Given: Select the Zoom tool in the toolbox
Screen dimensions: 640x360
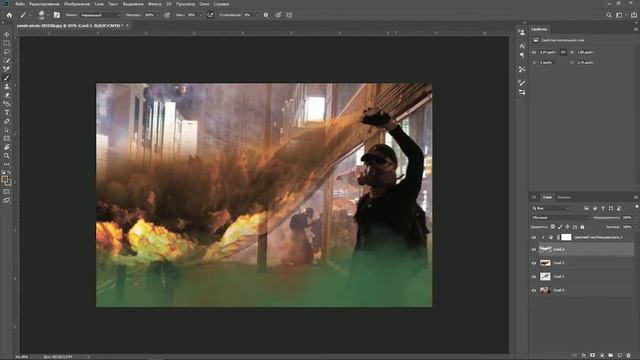Looking at the screenshot, I should (x=7, y=156).
